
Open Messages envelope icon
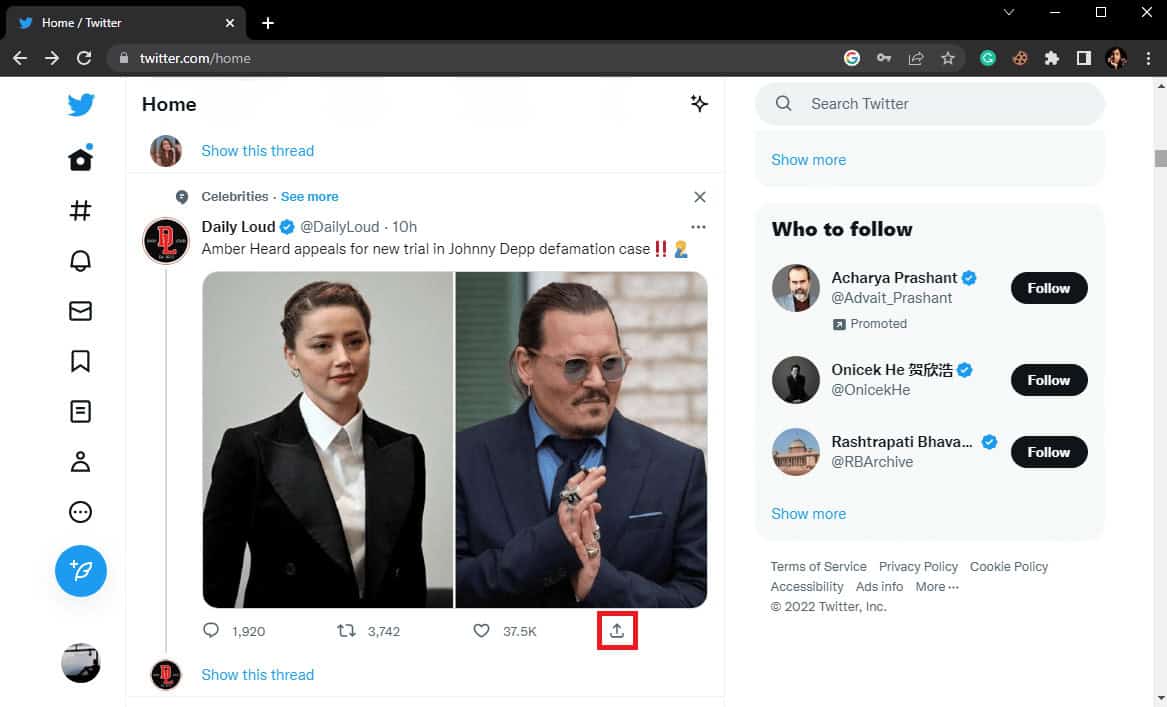point(80,311)
